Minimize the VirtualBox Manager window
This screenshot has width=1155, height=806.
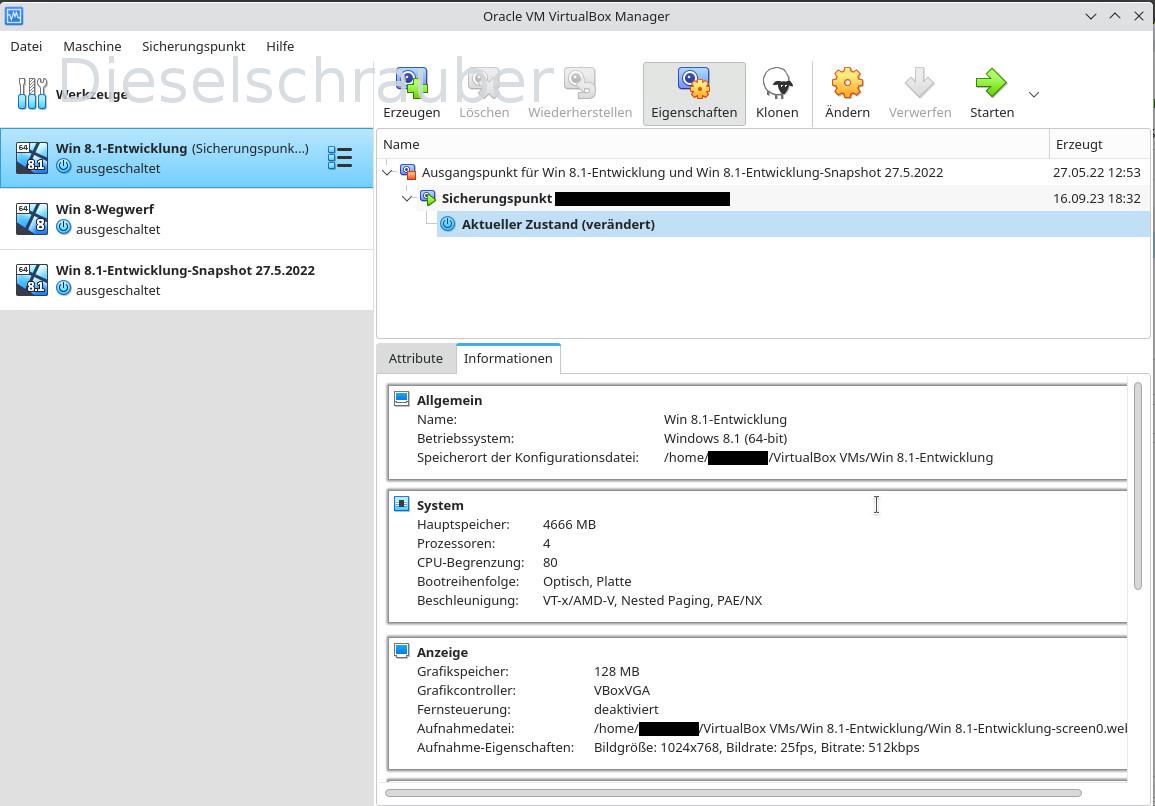pyautogui.click(x=1091, y=16)
